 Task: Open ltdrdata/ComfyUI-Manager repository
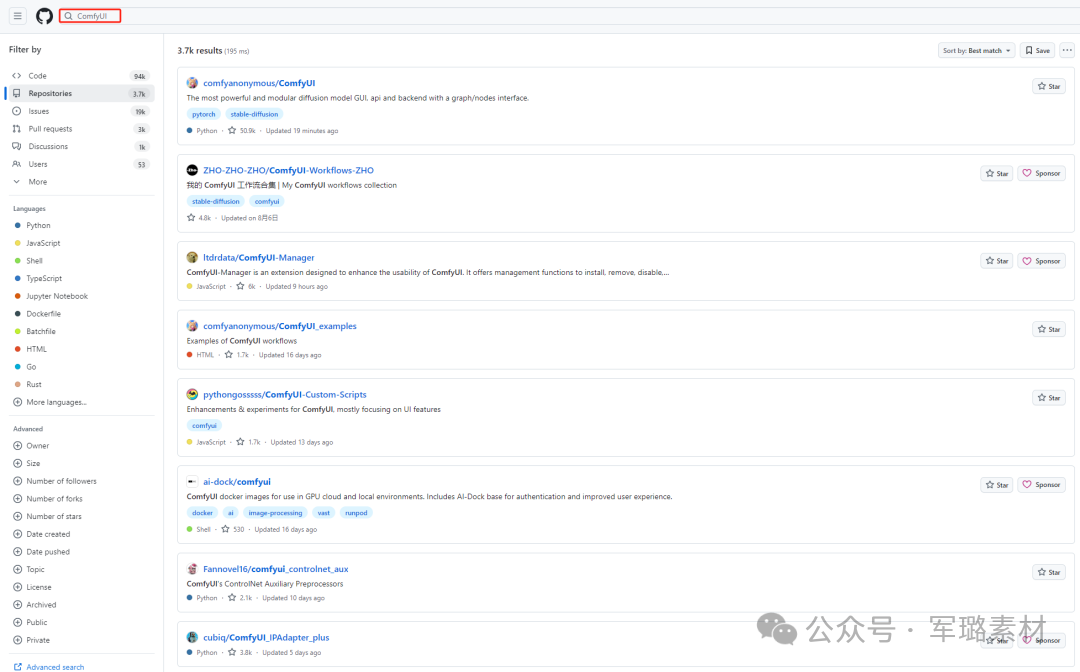coord(259,258)
